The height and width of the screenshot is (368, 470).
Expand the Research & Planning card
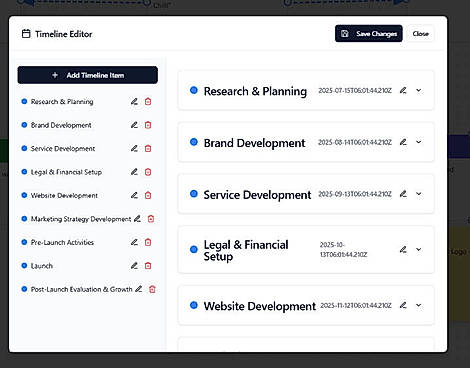(419, 90)
